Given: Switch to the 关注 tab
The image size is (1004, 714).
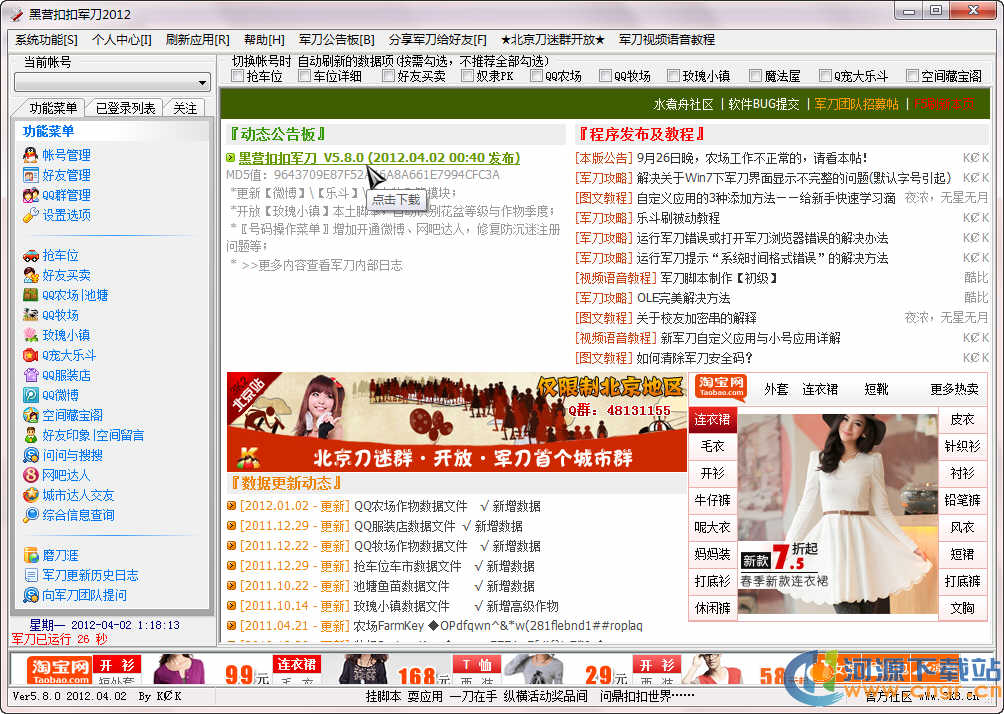Looking at the screenshot, I should click(x=185, y=108).
